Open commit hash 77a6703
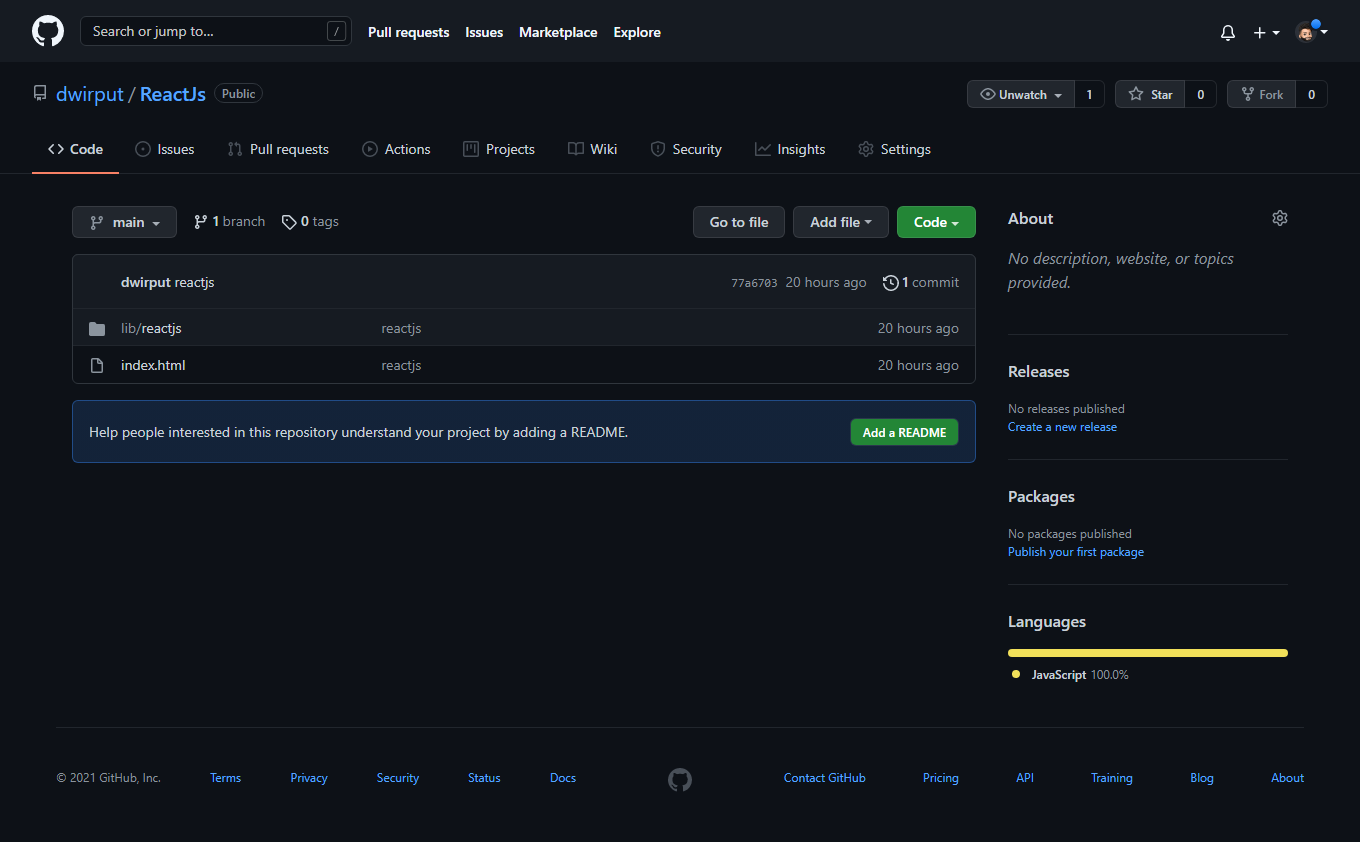The image size is (1360, 842). click(754, 283)
